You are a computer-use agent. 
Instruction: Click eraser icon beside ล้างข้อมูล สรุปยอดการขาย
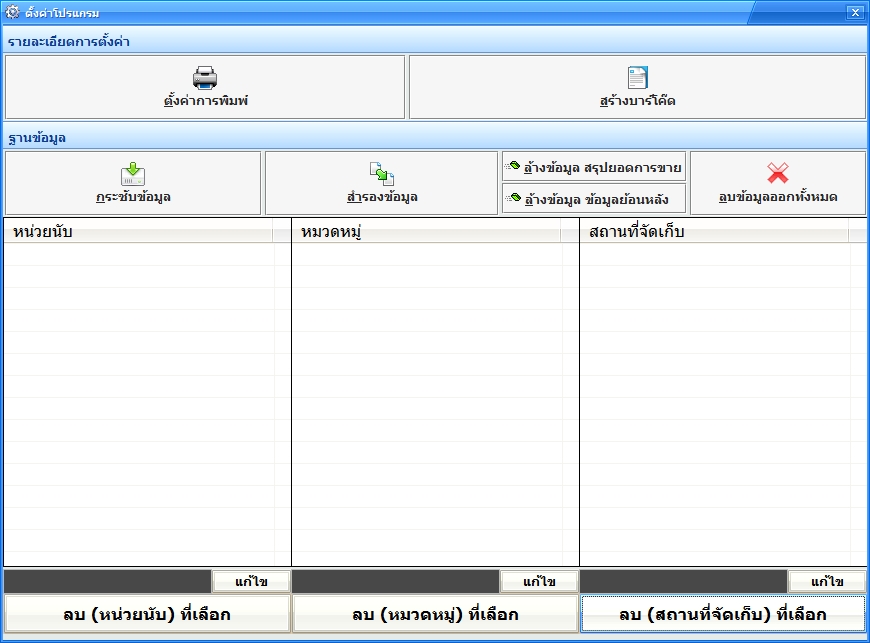(514, 166)
